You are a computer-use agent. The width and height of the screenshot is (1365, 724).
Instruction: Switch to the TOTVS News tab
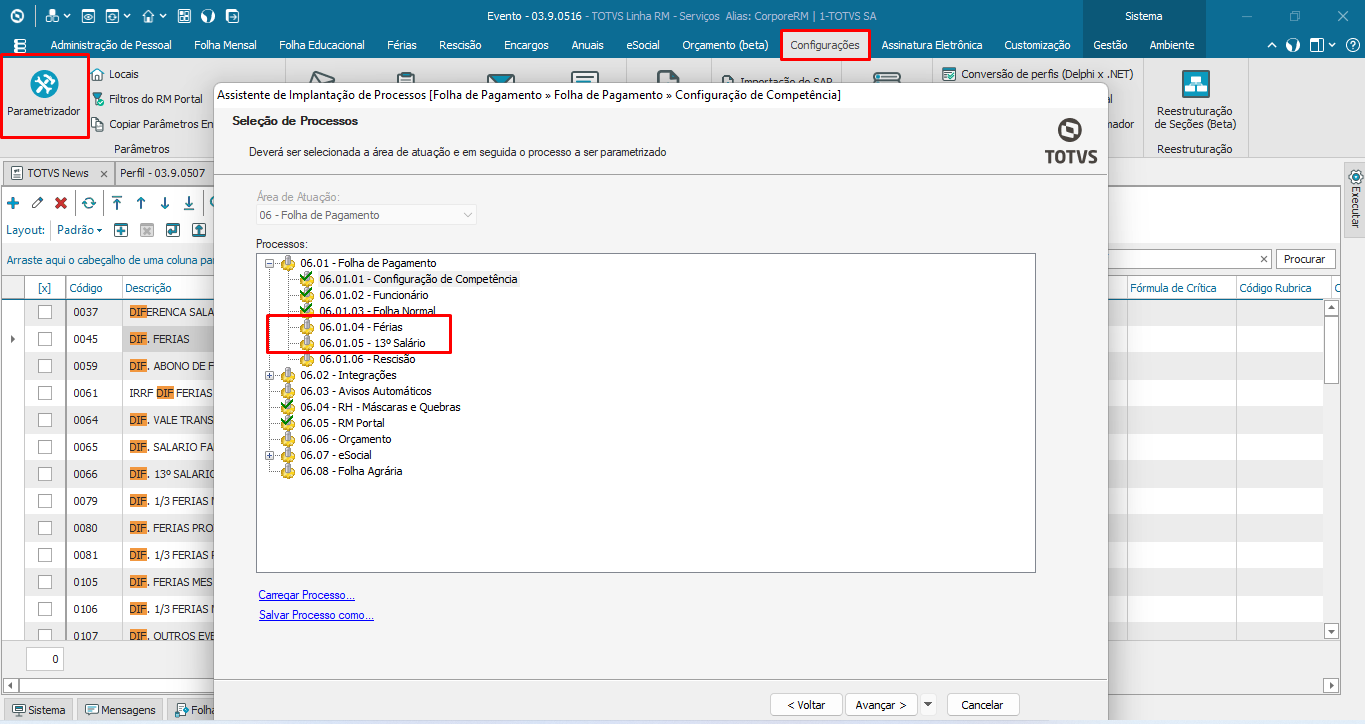pos(58,173)
